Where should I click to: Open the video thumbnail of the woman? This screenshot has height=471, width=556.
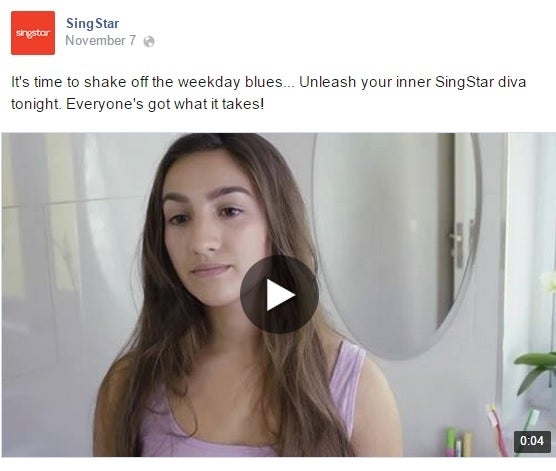[278, 295]
